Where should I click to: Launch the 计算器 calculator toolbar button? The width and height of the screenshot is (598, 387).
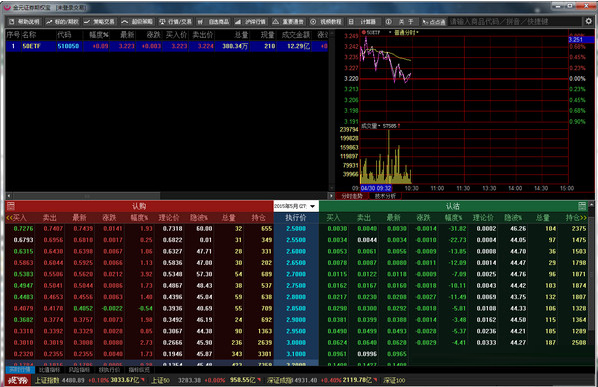[363, 22]
